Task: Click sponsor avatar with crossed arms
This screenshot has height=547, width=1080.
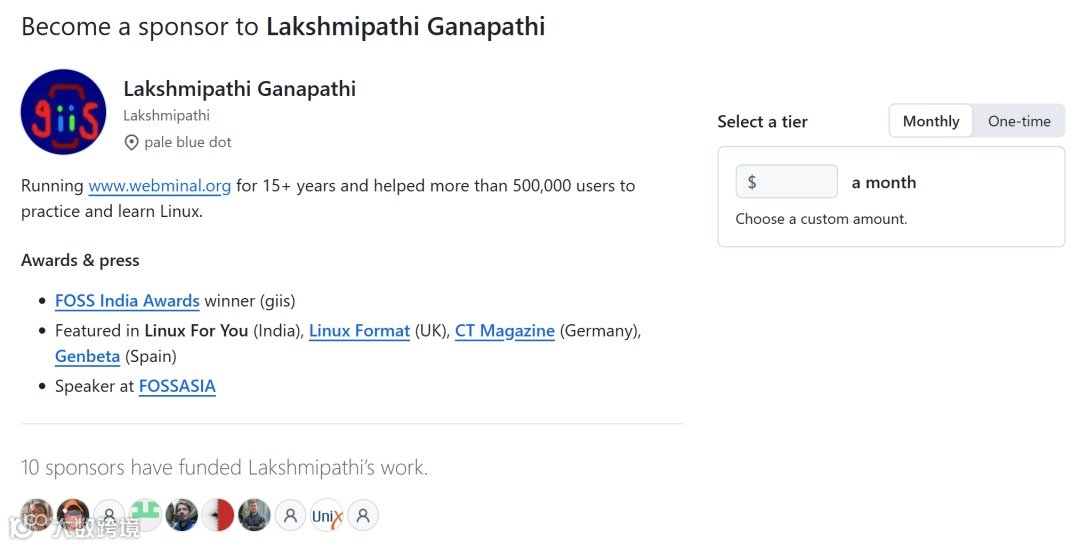Action: coord(254,516)
